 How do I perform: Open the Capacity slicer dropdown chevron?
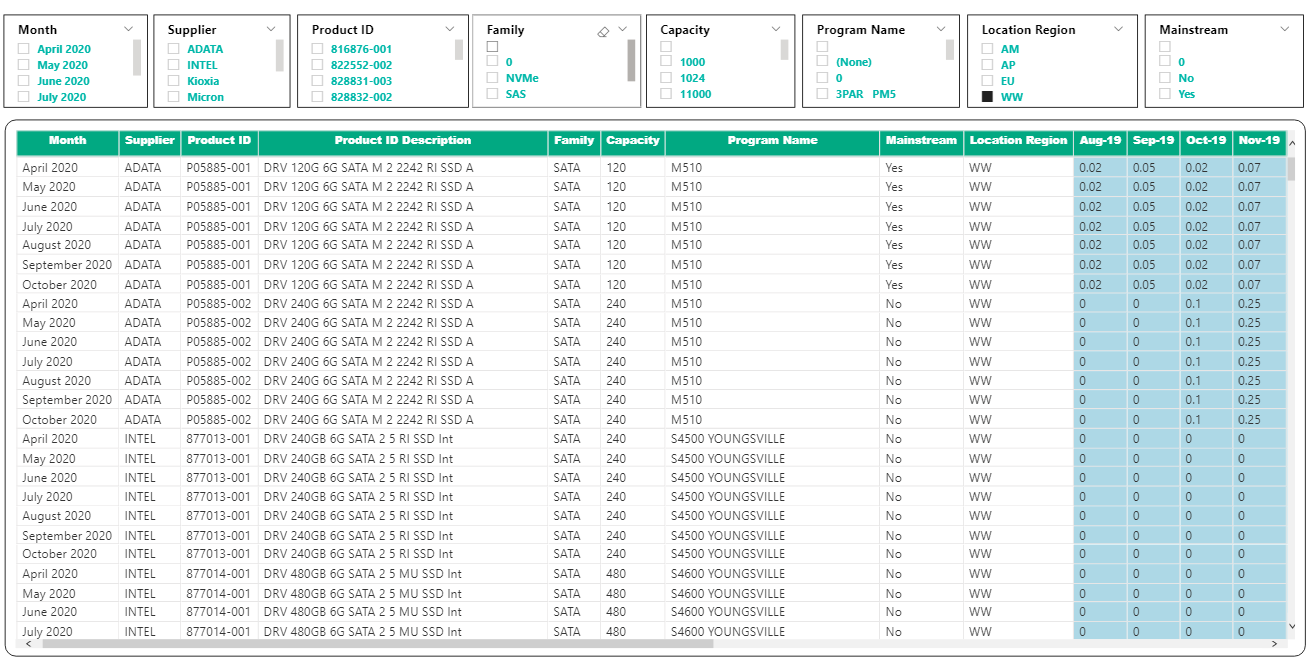click(776, 29)
